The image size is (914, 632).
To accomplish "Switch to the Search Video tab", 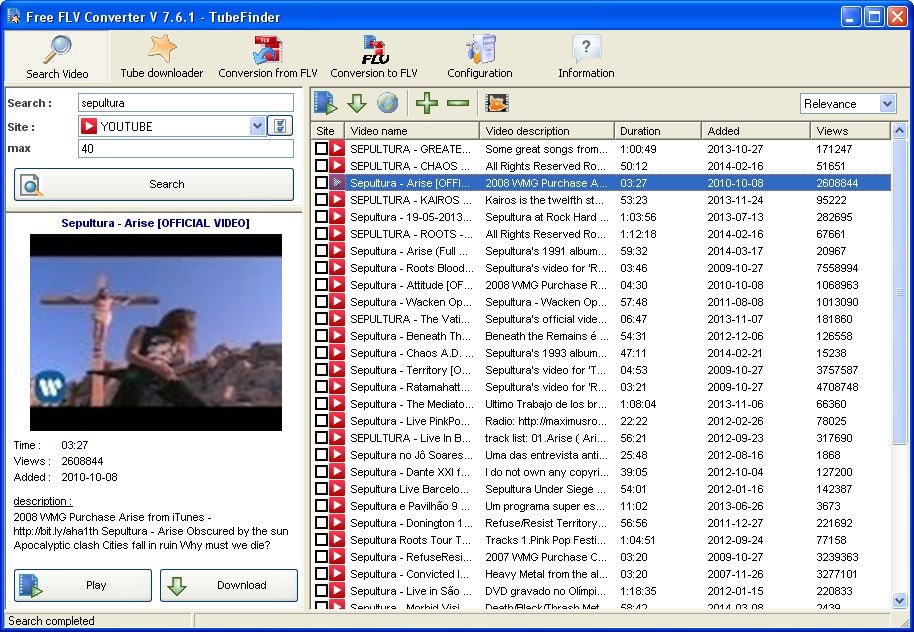I will (55, 56).
